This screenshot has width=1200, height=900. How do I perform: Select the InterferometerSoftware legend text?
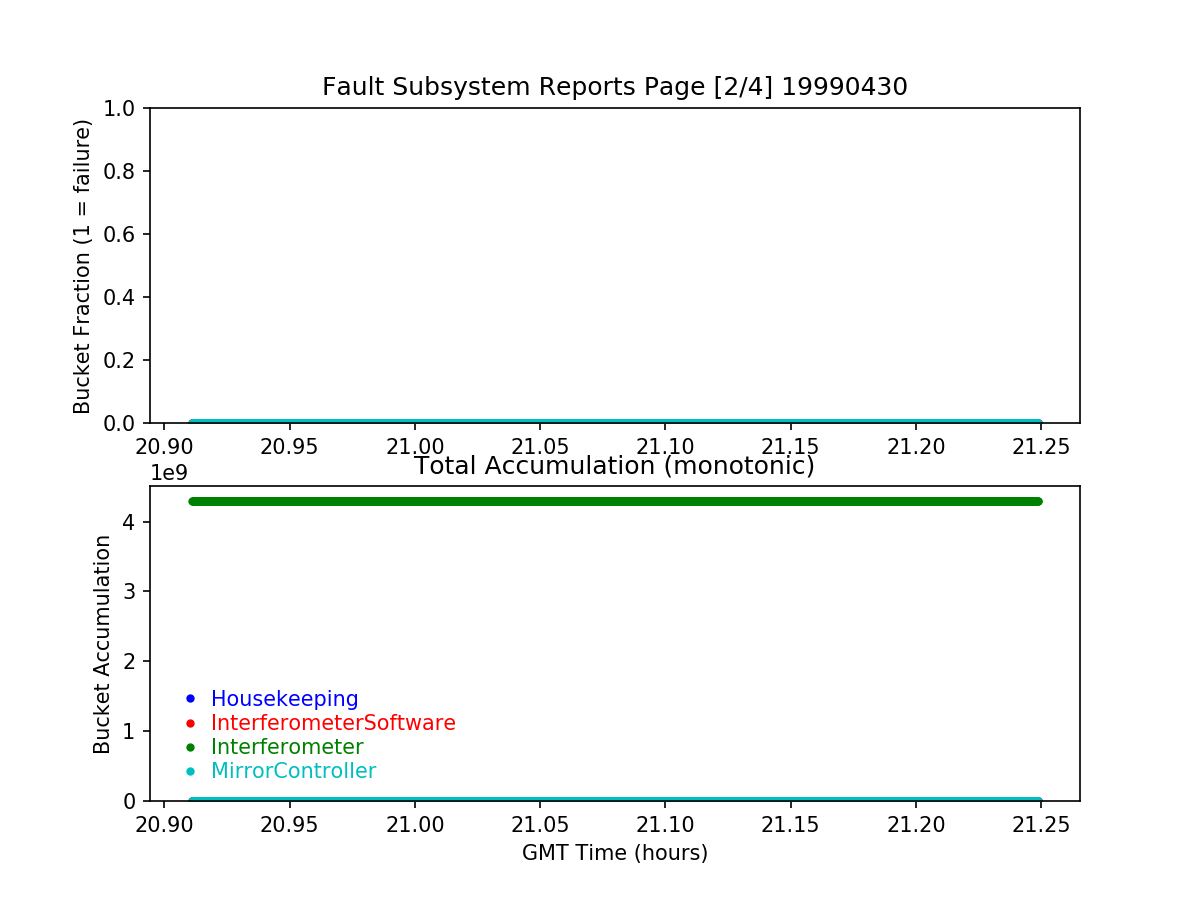click(x=333, y=723)
